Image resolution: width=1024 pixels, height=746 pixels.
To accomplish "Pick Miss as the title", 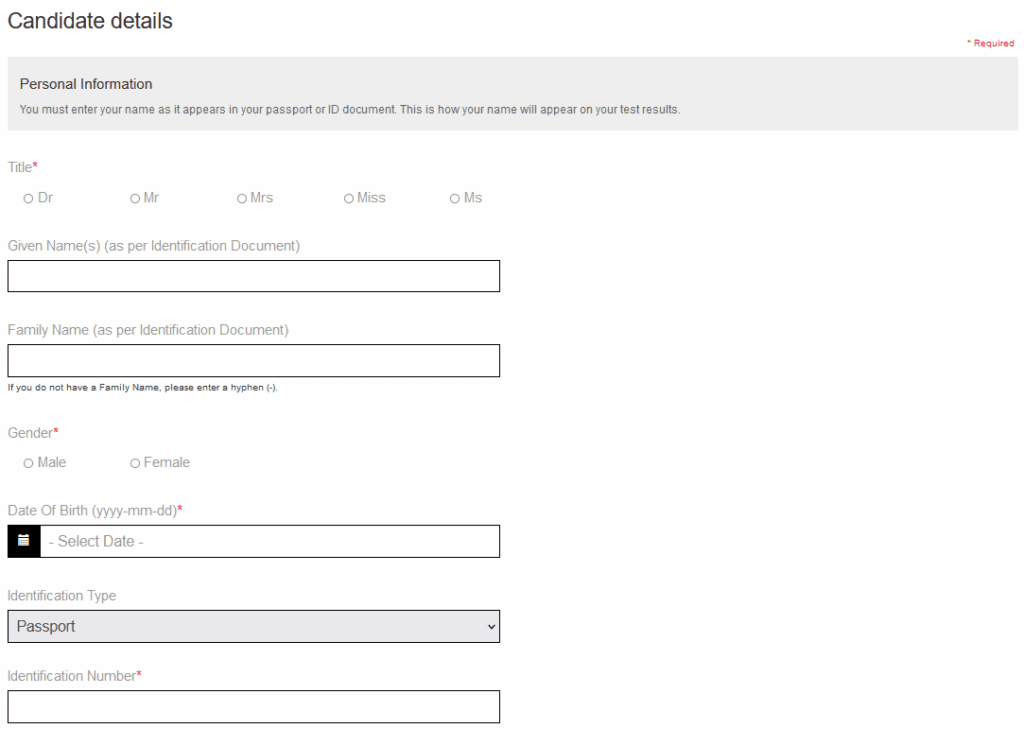I will pyautogui.click(x=349, y=199).
